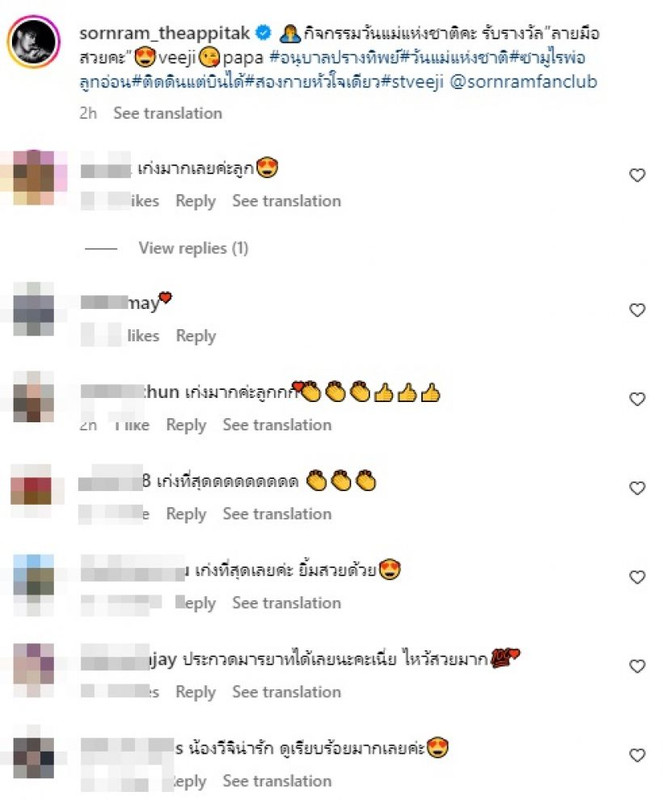Like the เก่งที่สุดดดด comment with three claps
The image size is (663, 800).
click(x=637, y=488)
